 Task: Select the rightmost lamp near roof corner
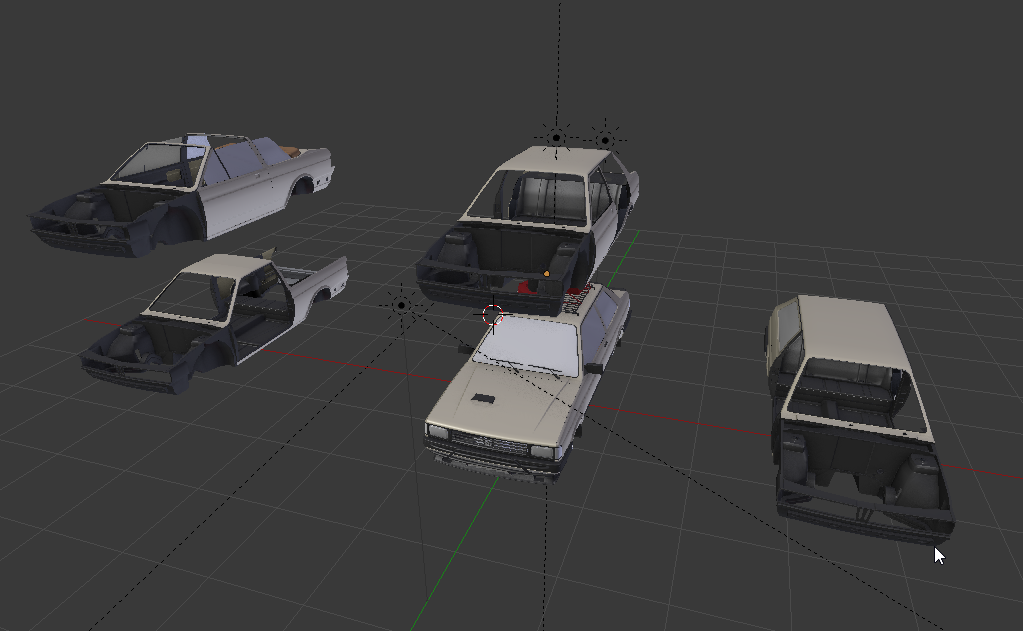604,139
